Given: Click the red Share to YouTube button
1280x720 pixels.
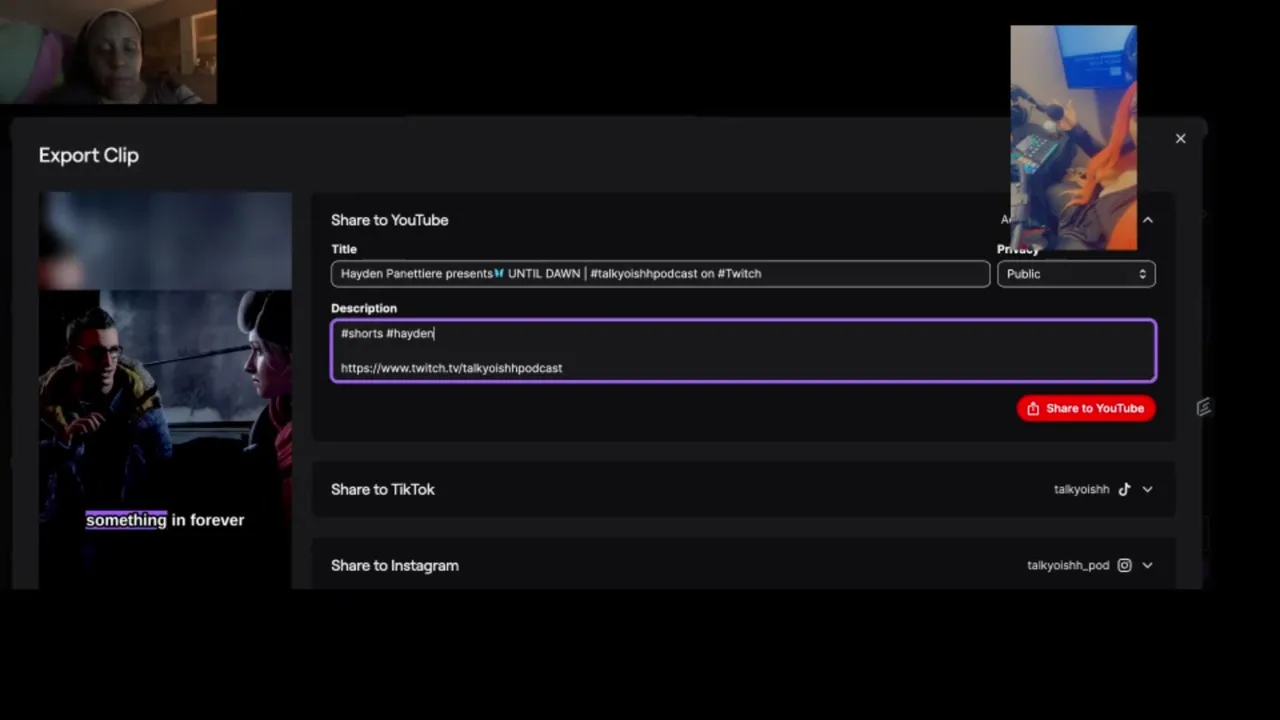Looking at the screenshot, I should click(1087, 408).
